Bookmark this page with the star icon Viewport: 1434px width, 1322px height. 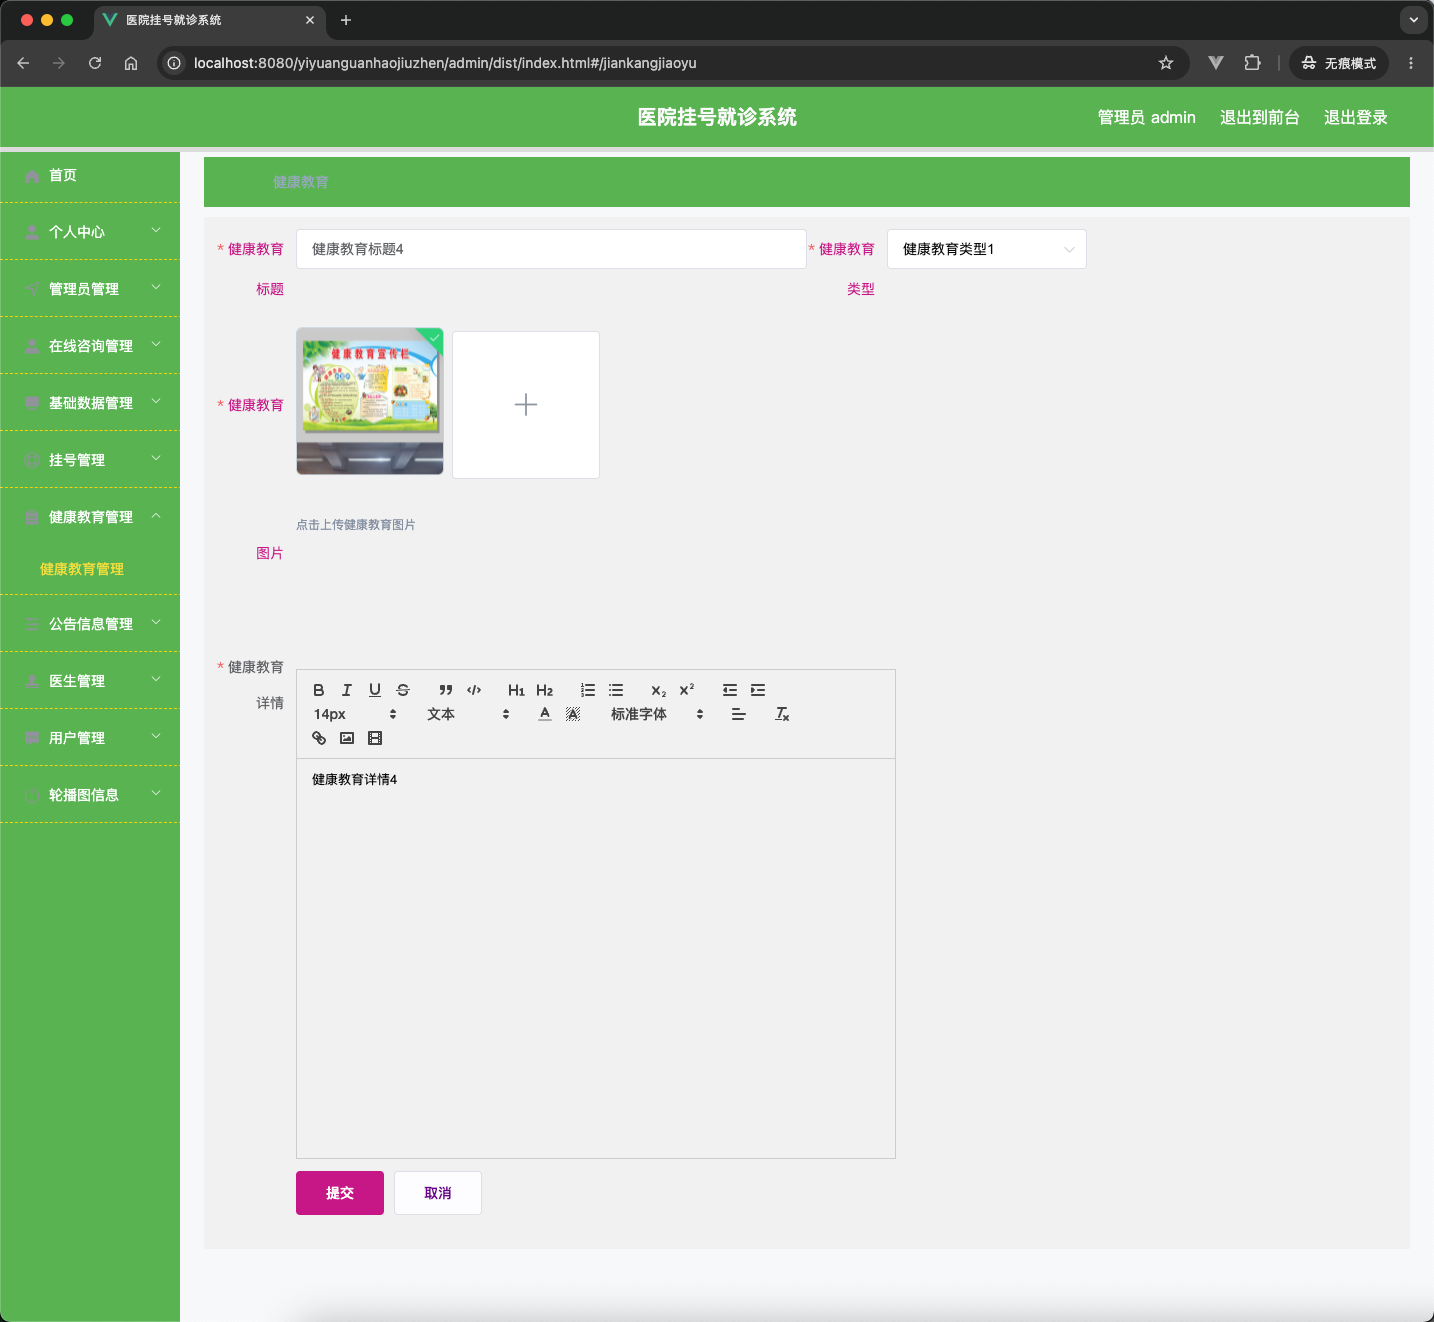coord(1166,63)
